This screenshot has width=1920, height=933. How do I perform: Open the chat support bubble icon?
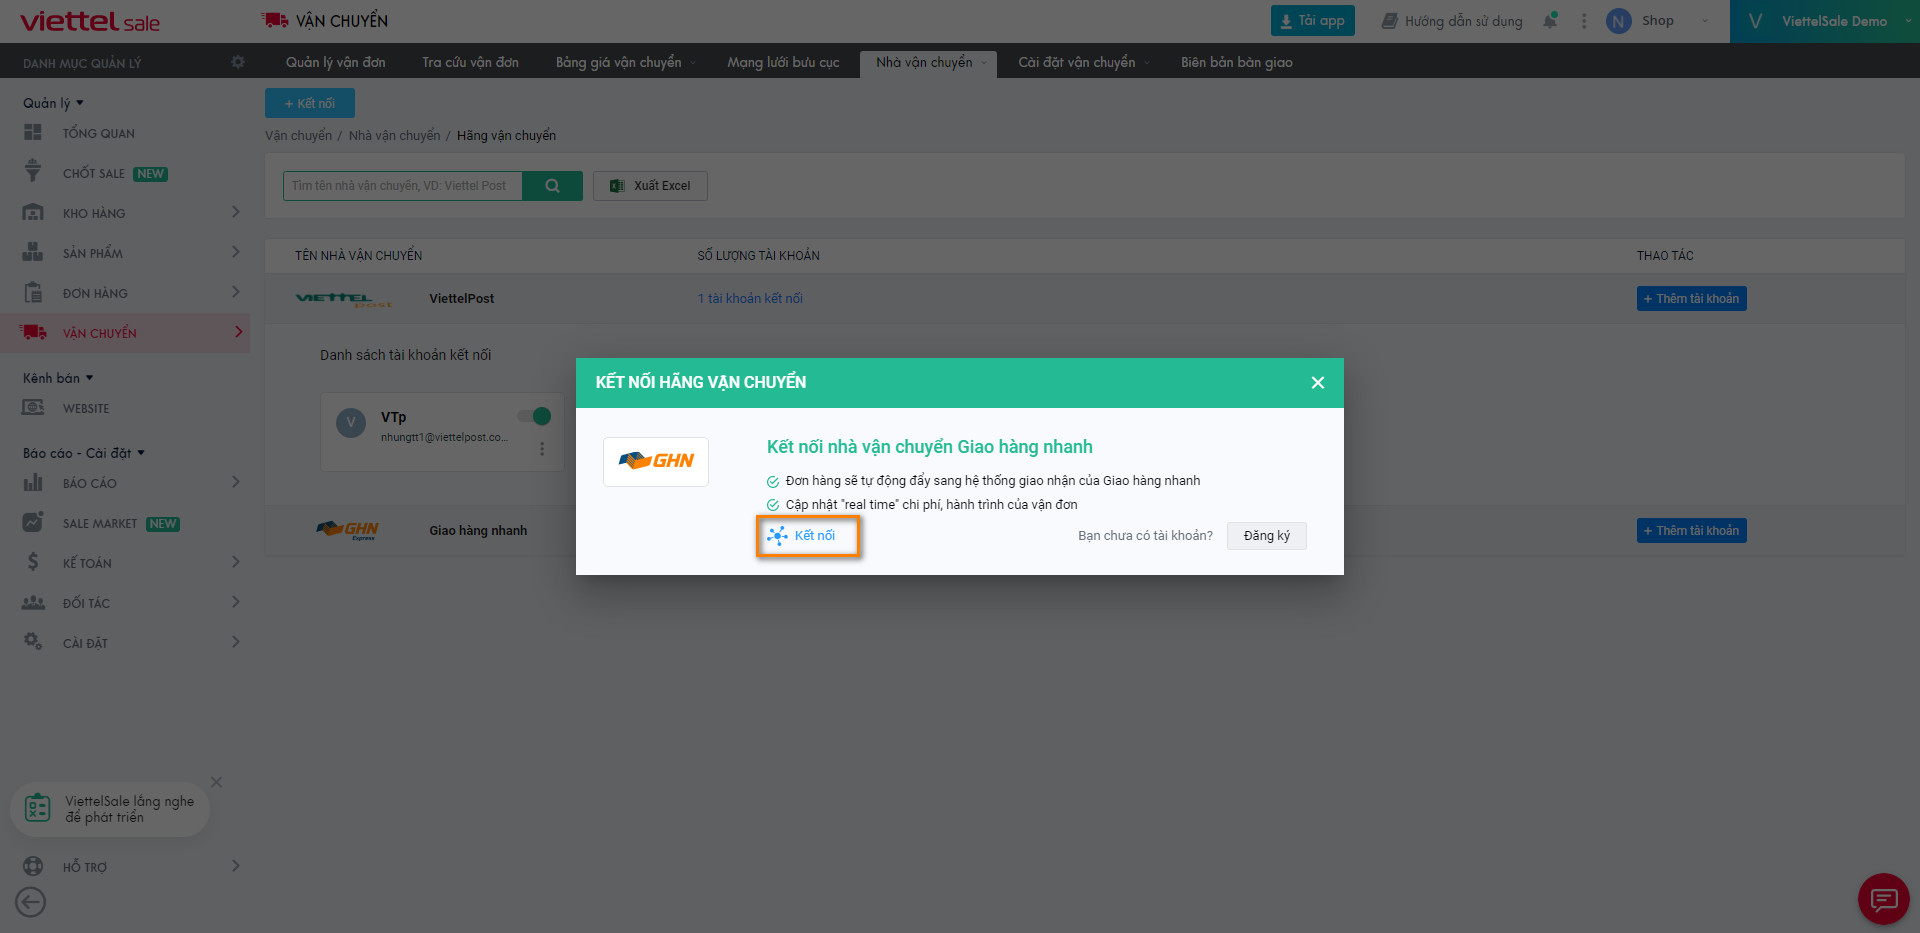tap(1884, 899)
